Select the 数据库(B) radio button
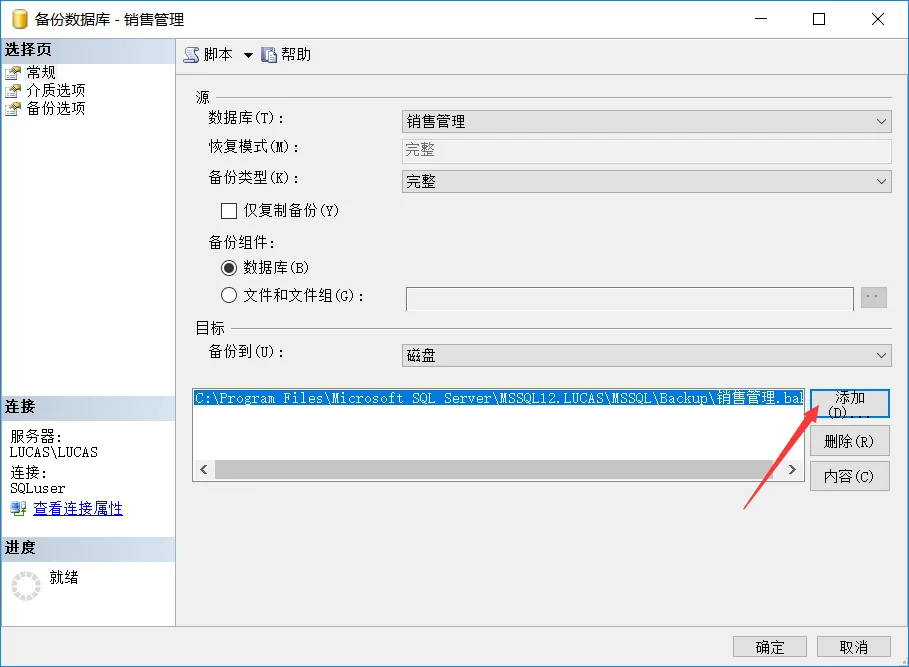909x667 pixels. coord(229,268)
